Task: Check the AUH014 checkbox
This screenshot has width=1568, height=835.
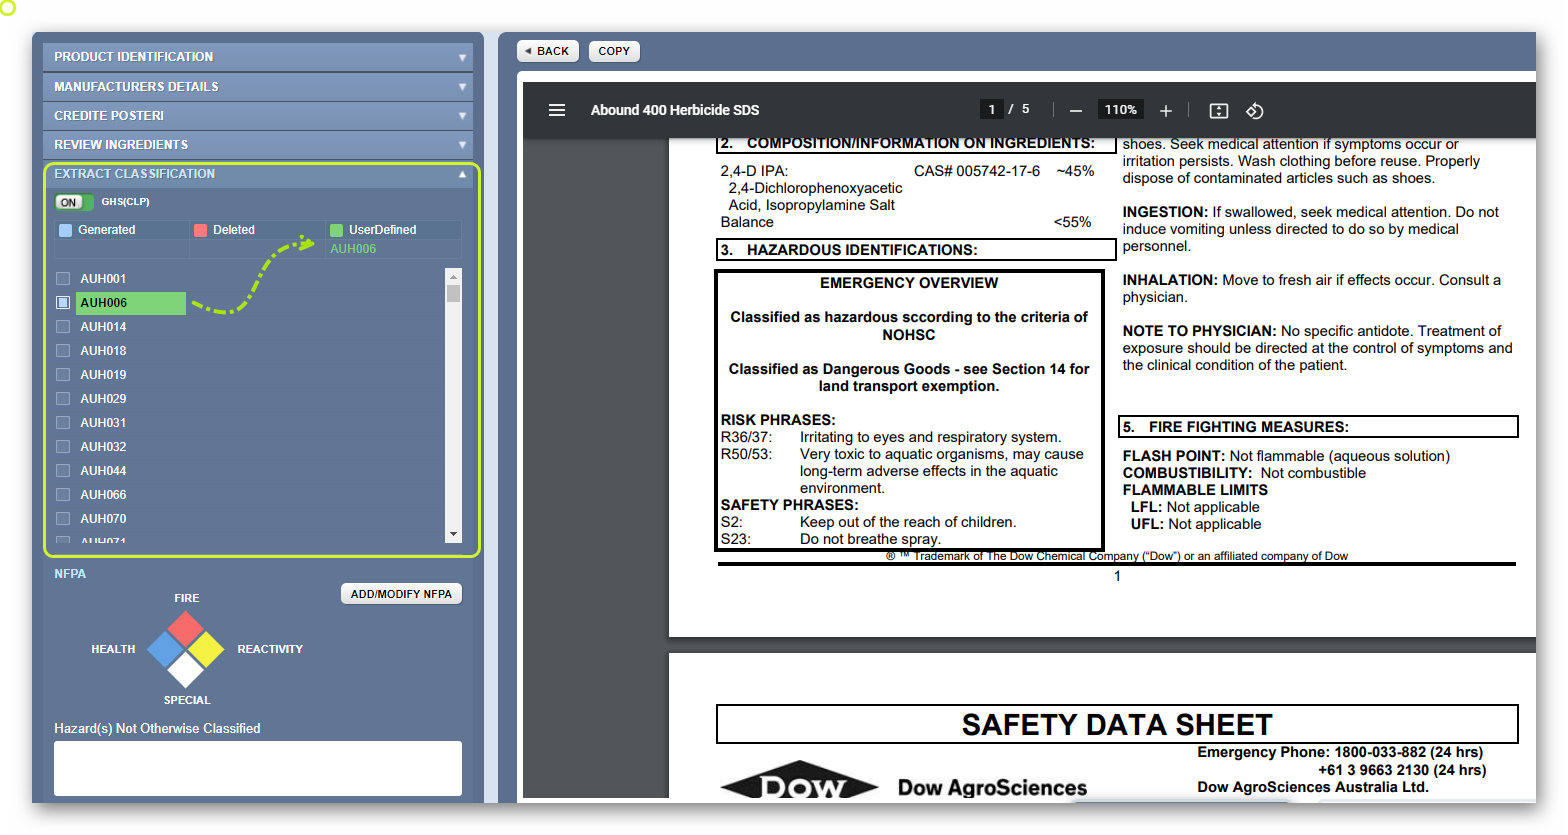Action: 63,327
